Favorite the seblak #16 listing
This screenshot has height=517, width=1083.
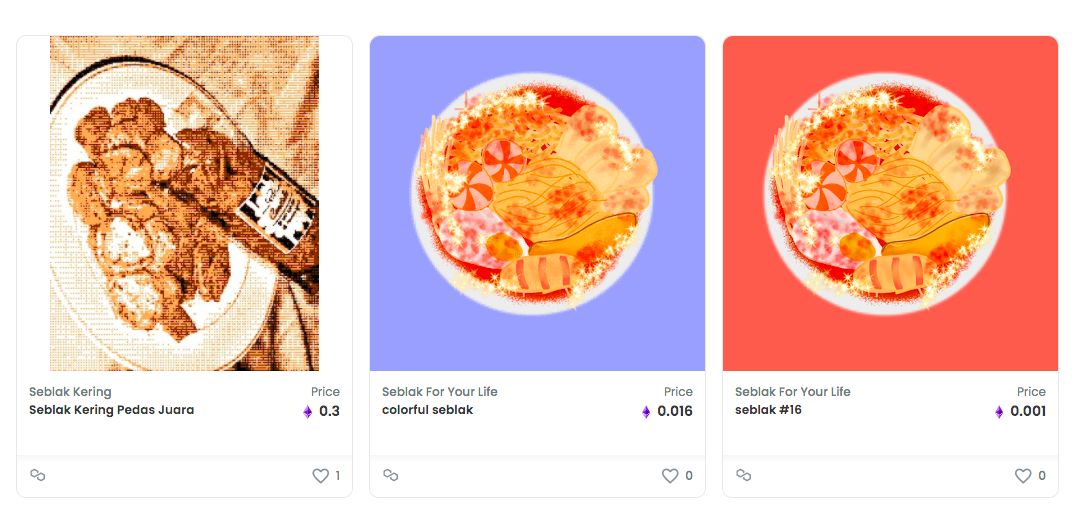click(x=1023, y=476)
